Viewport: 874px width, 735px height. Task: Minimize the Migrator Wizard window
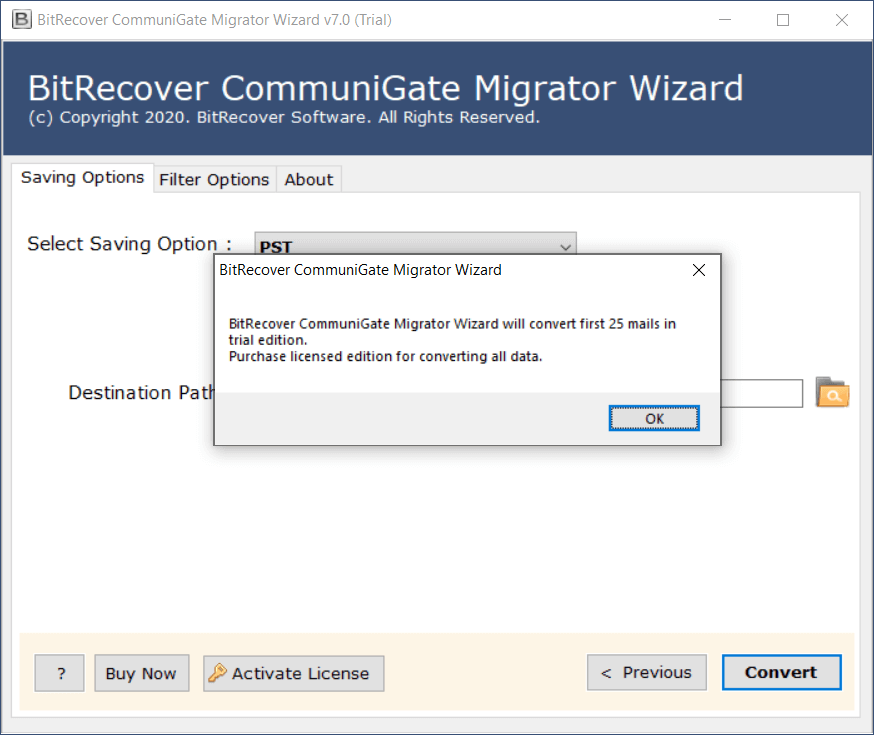pos(725,20)
